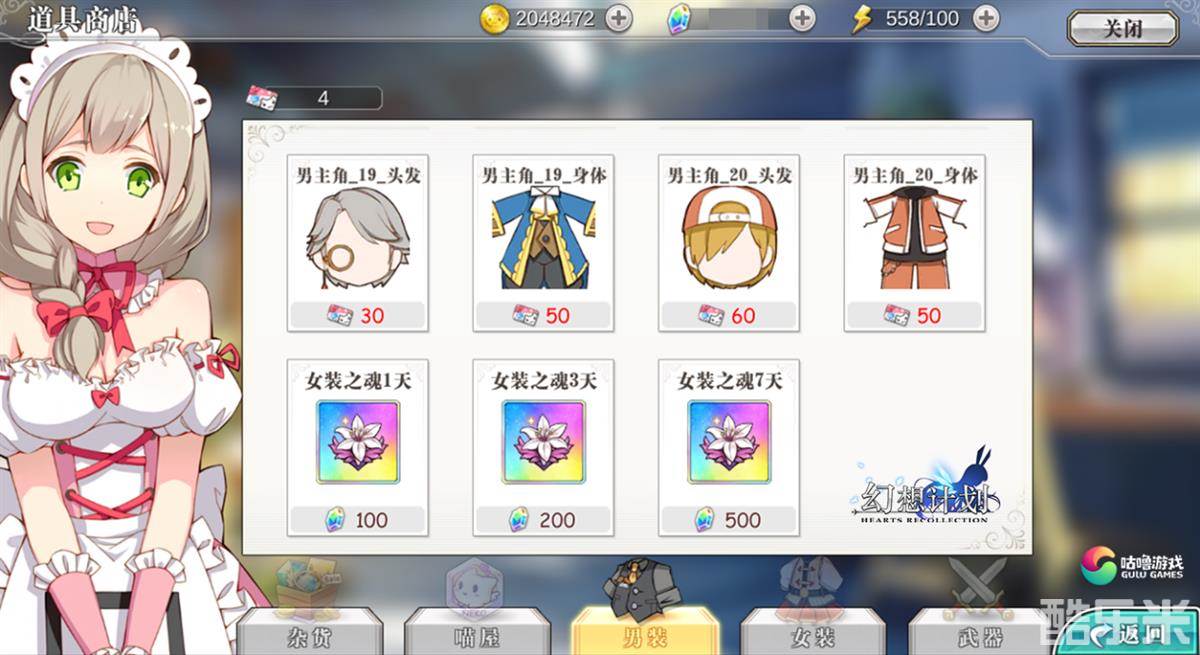Switch to the 喵屋 shop tab
Viewport: 1200px width, 655px height.
click(477, 632)
